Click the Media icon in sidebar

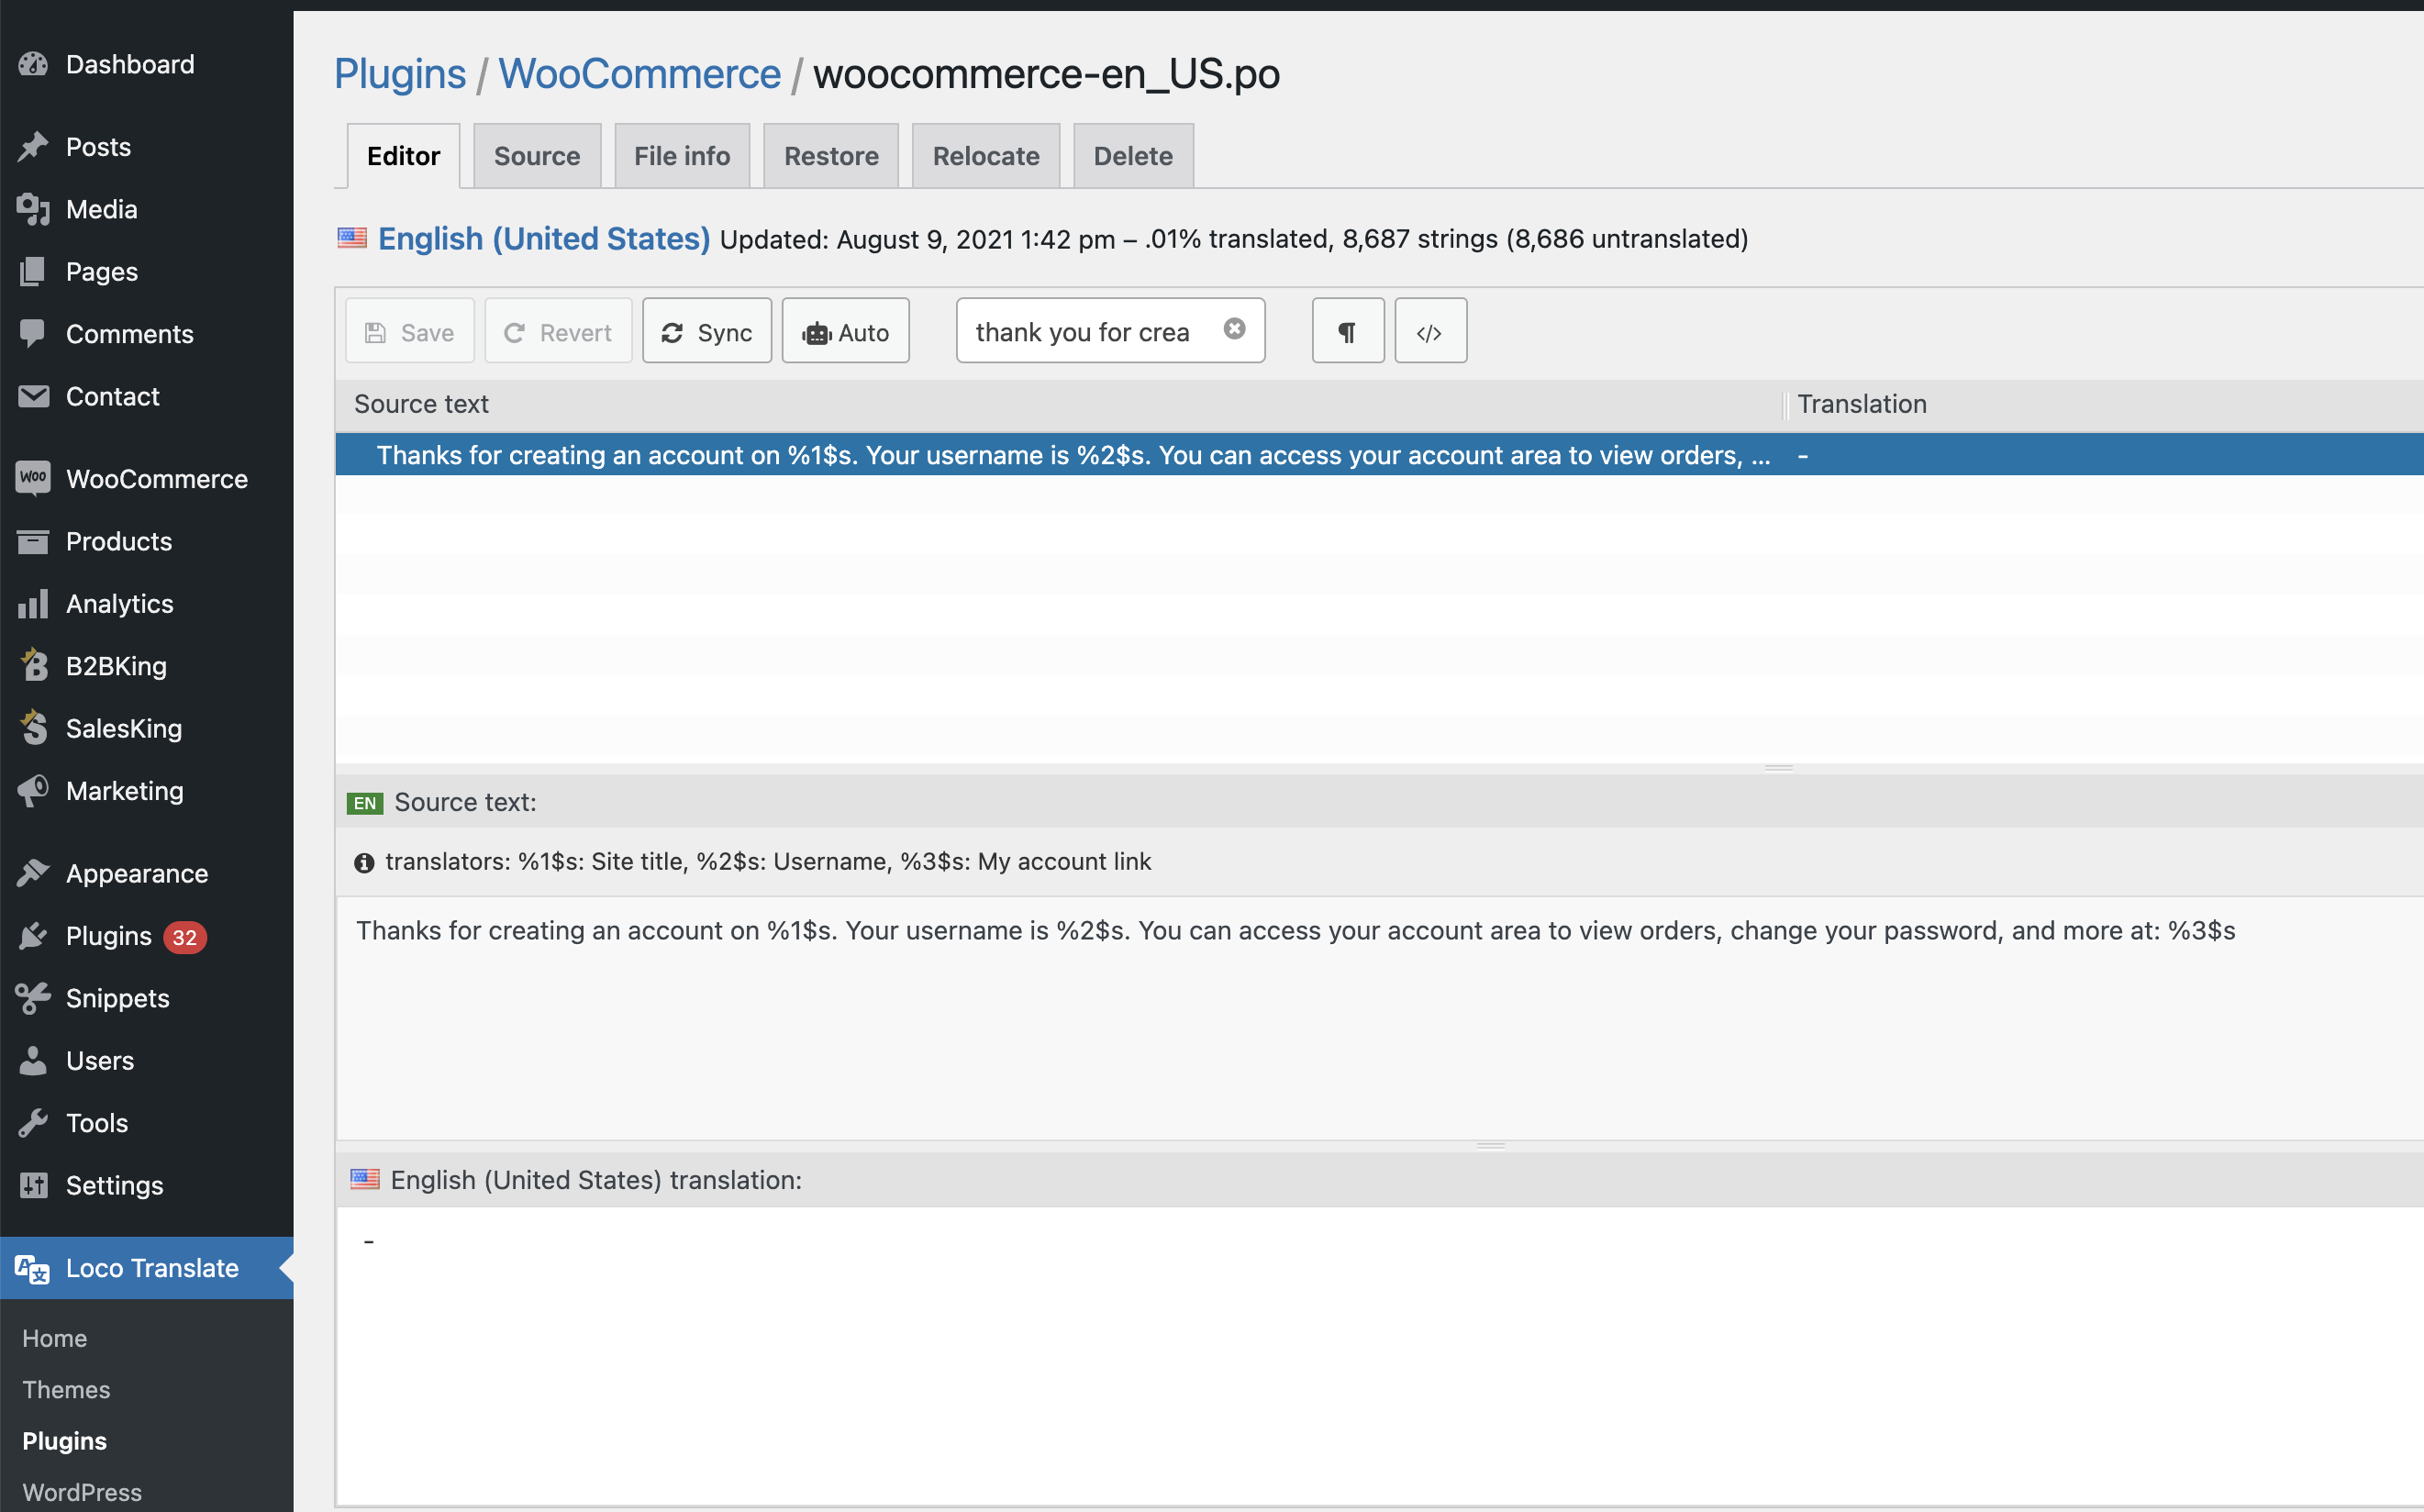33,209
